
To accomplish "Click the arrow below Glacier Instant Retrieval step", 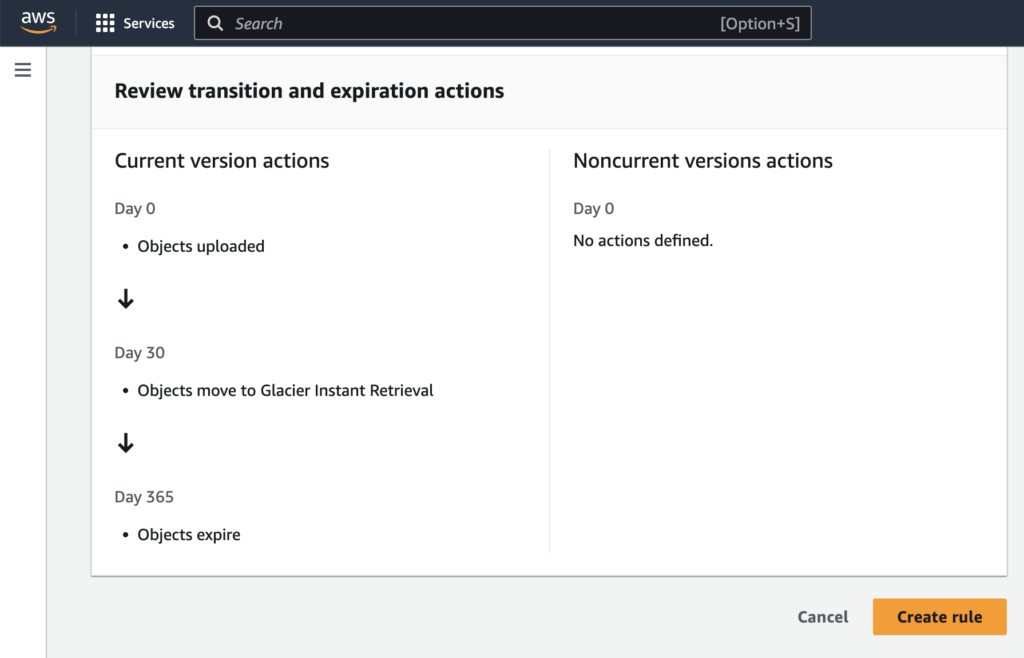I will coord(125,441).
